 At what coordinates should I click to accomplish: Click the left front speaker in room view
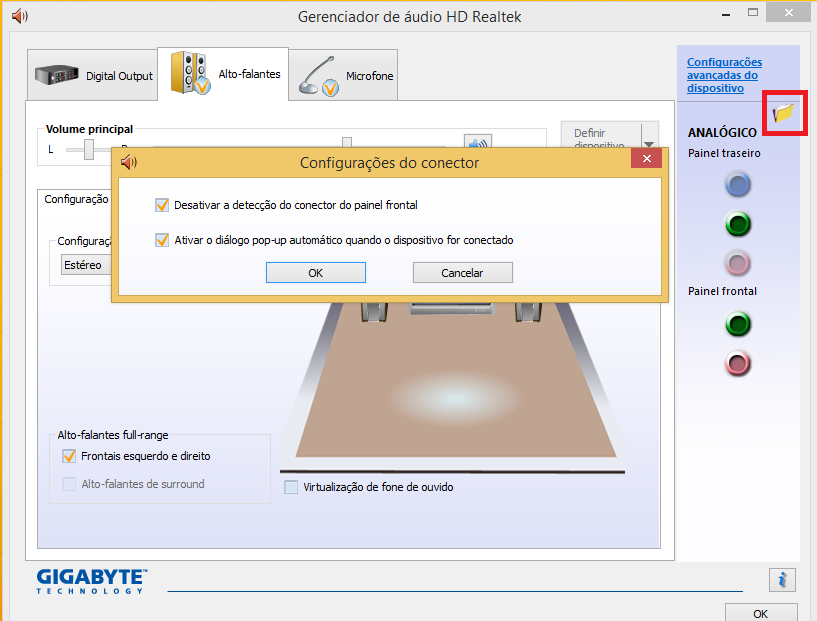(374, 312)
